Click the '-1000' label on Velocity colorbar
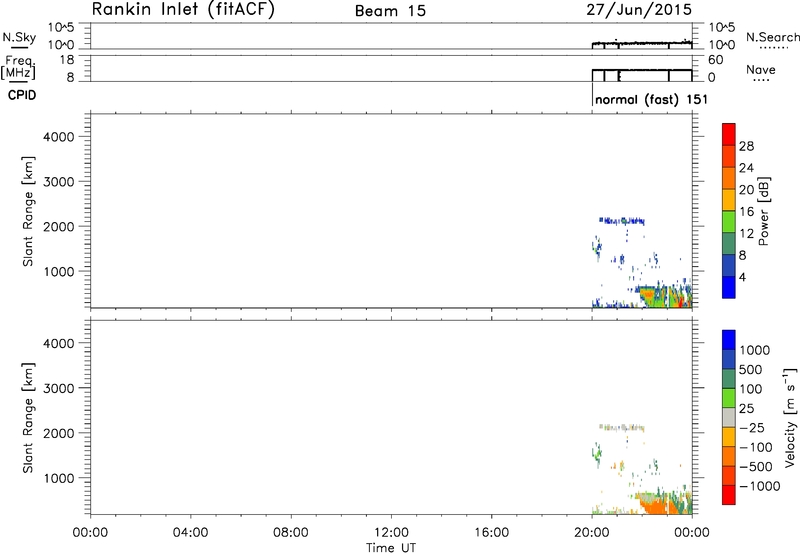 pyautogui.click(x=759, y=486)
